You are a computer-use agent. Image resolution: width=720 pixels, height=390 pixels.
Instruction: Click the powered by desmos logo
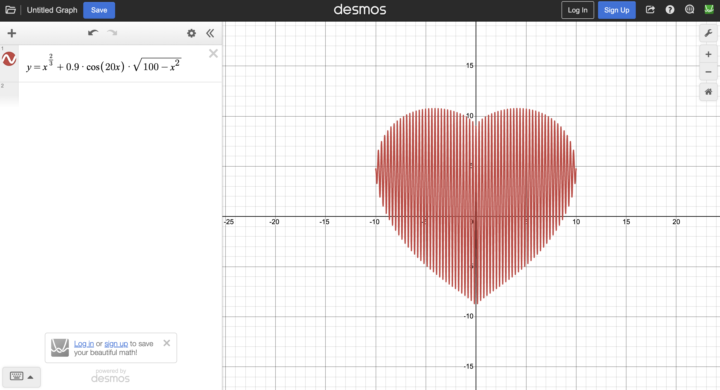coord(110,376)
